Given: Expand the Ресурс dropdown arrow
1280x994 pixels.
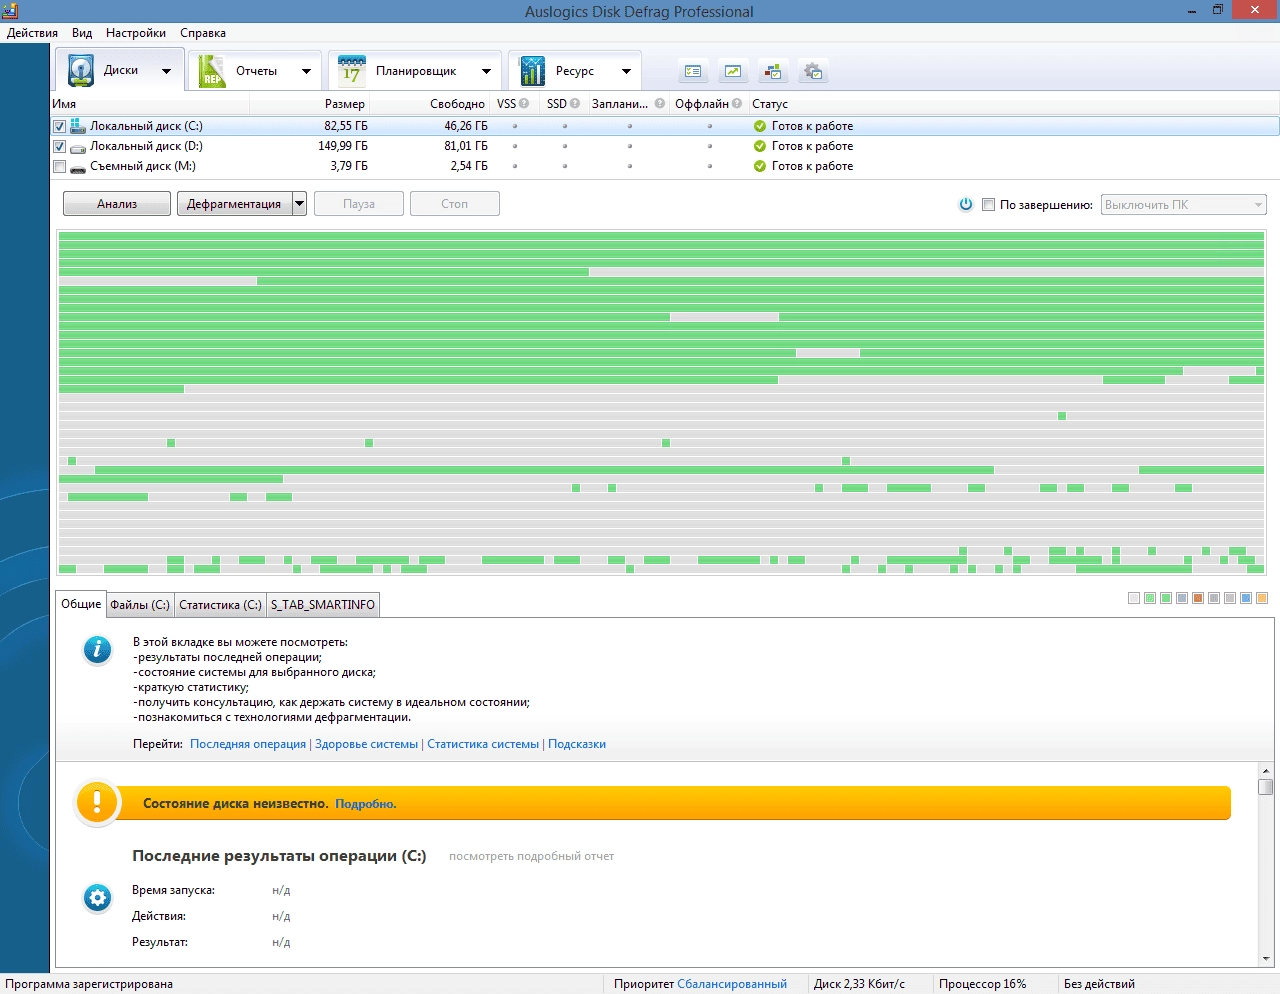Looking at the screenshot, I should point(626,71).
